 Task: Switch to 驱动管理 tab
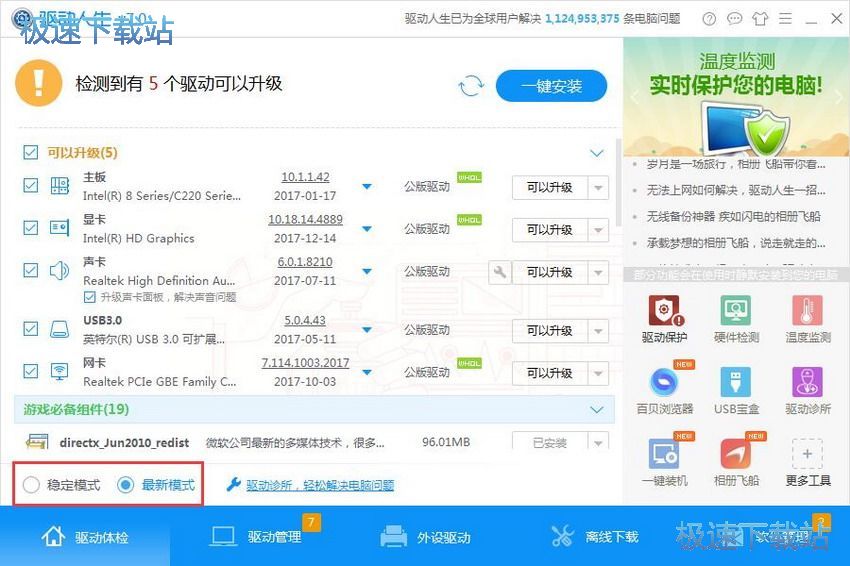tap(255, 537)
